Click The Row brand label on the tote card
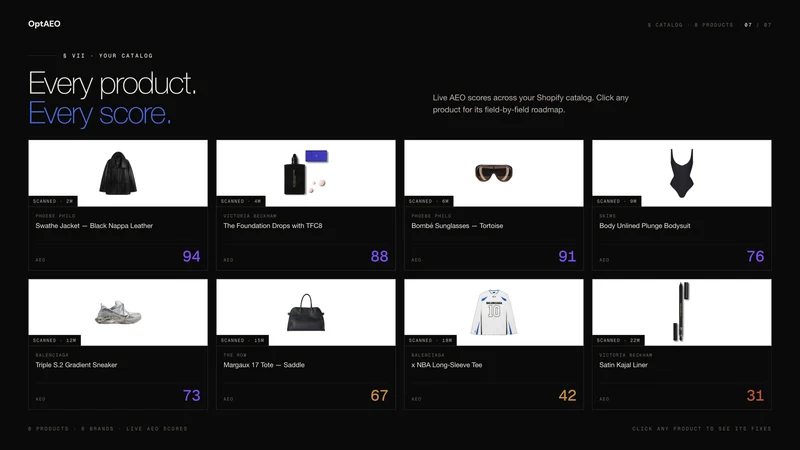Screen dimensions: 800x450 click(x=235, y=355)
